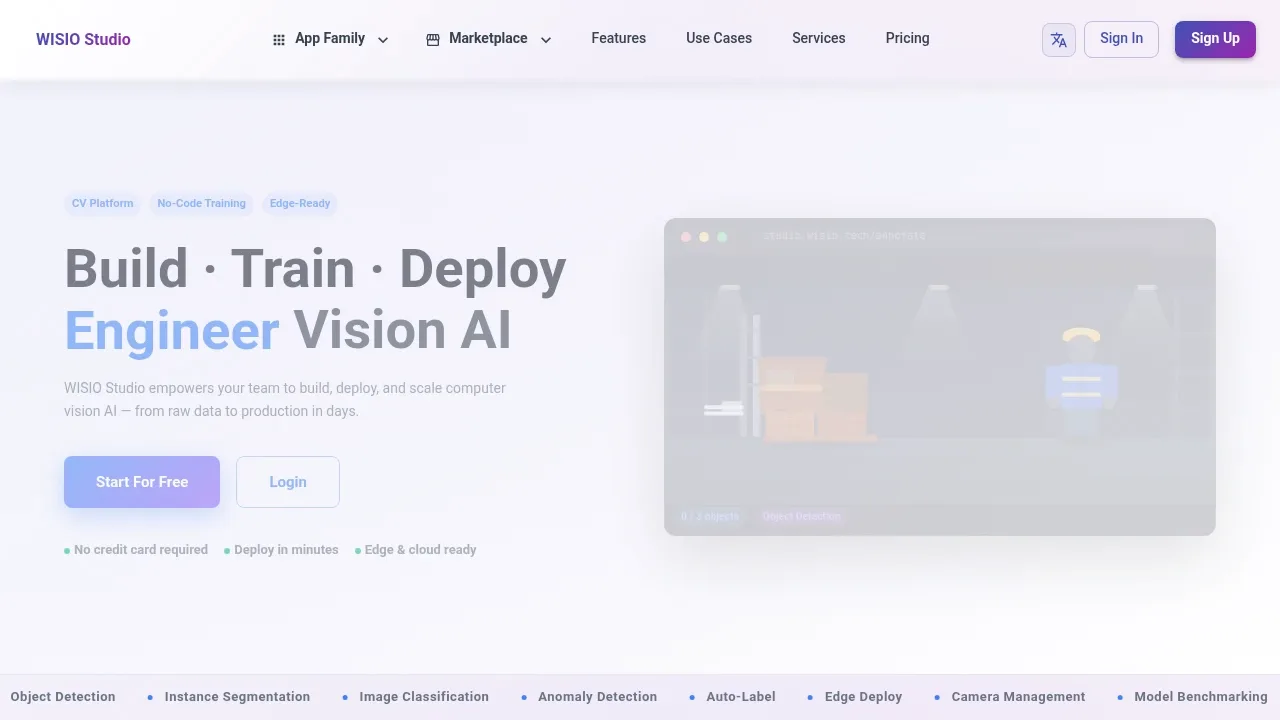Select Anomaly Detection in the ticker
1280x720 pixels.
(x=598, y=697)
